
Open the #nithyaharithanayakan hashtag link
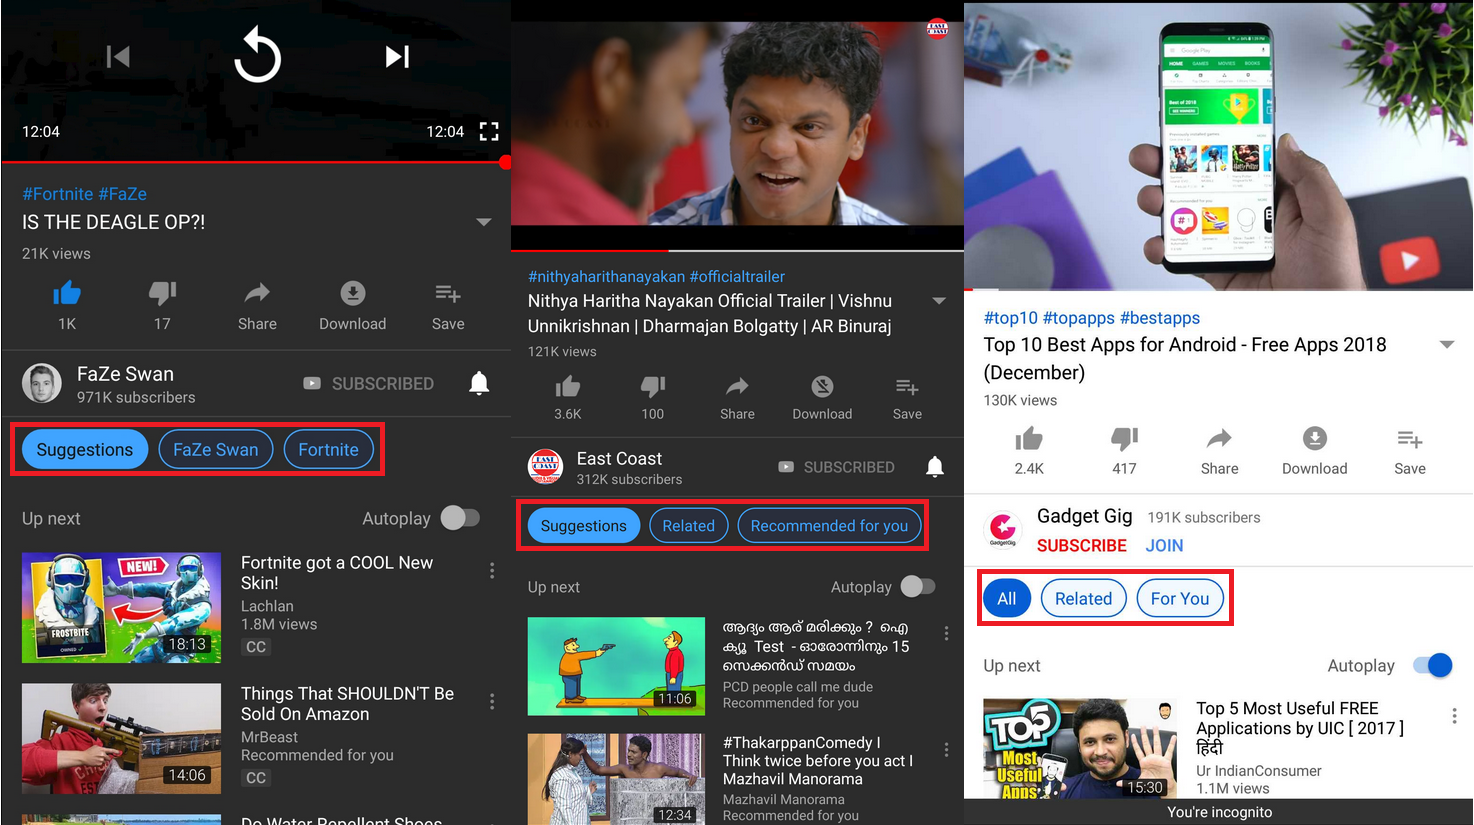tap(607, 277)
